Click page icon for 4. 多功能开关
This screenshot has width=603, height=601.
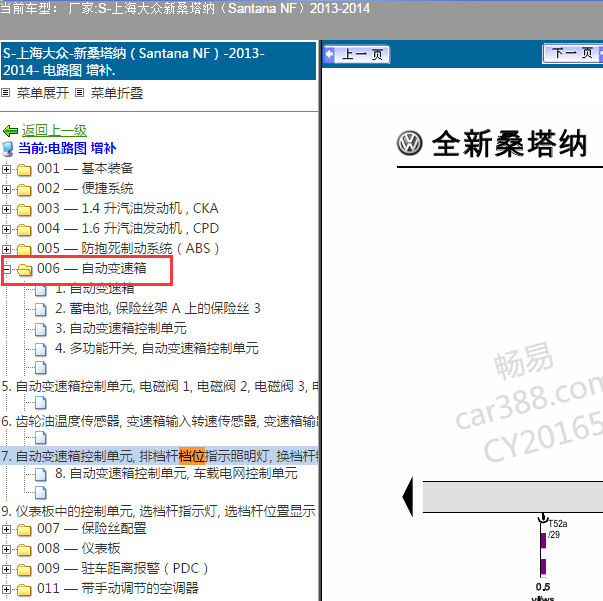coord(40,349)
